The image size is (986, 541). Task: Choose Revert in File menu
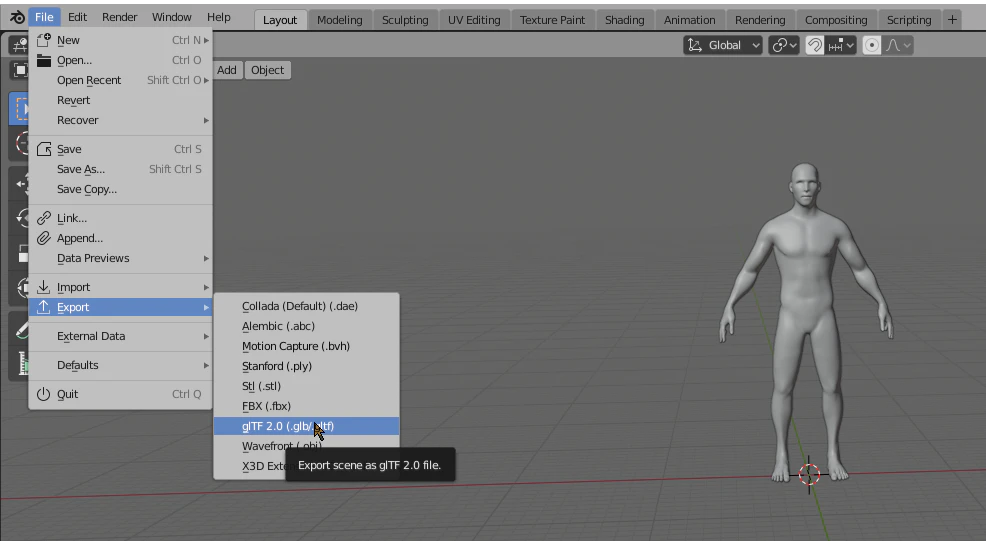click(120, 101)
